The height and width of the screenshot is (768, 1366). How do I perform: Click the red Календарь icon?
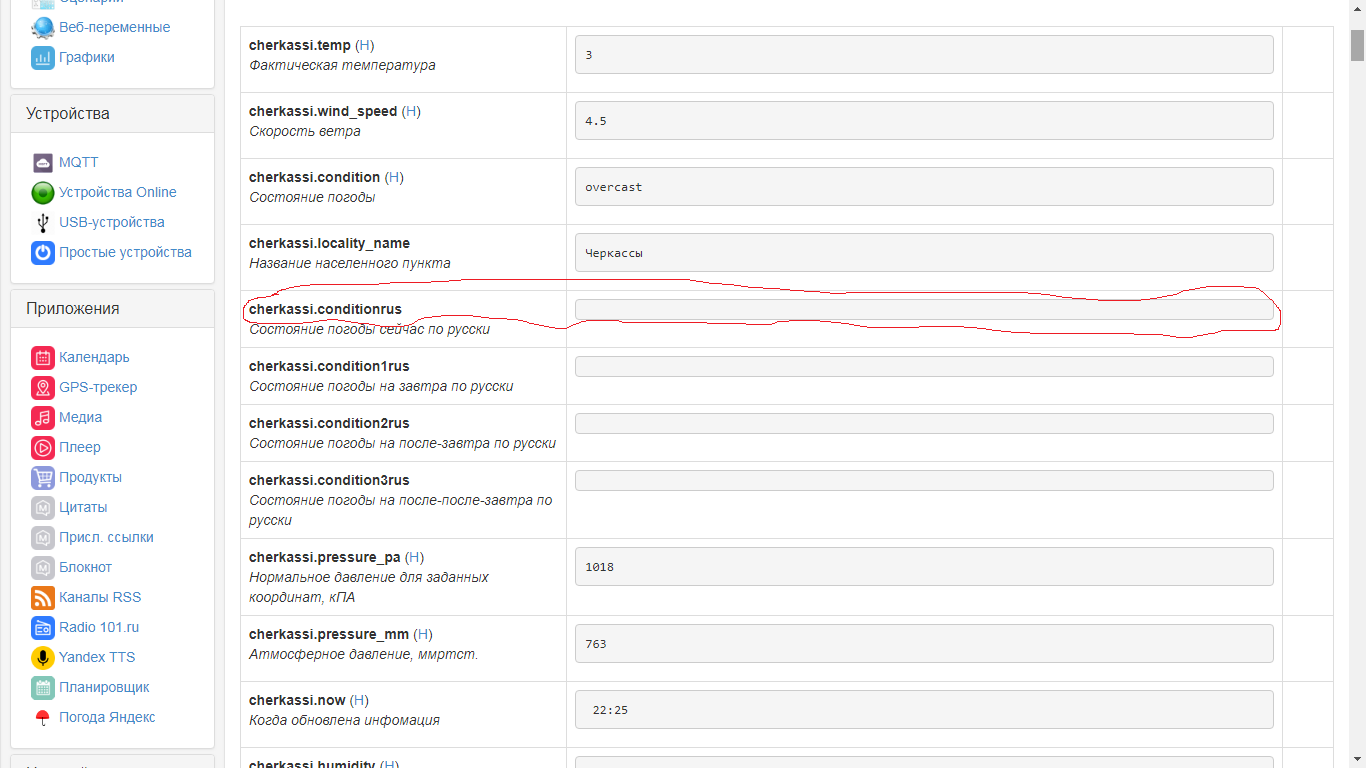point(42,357)
